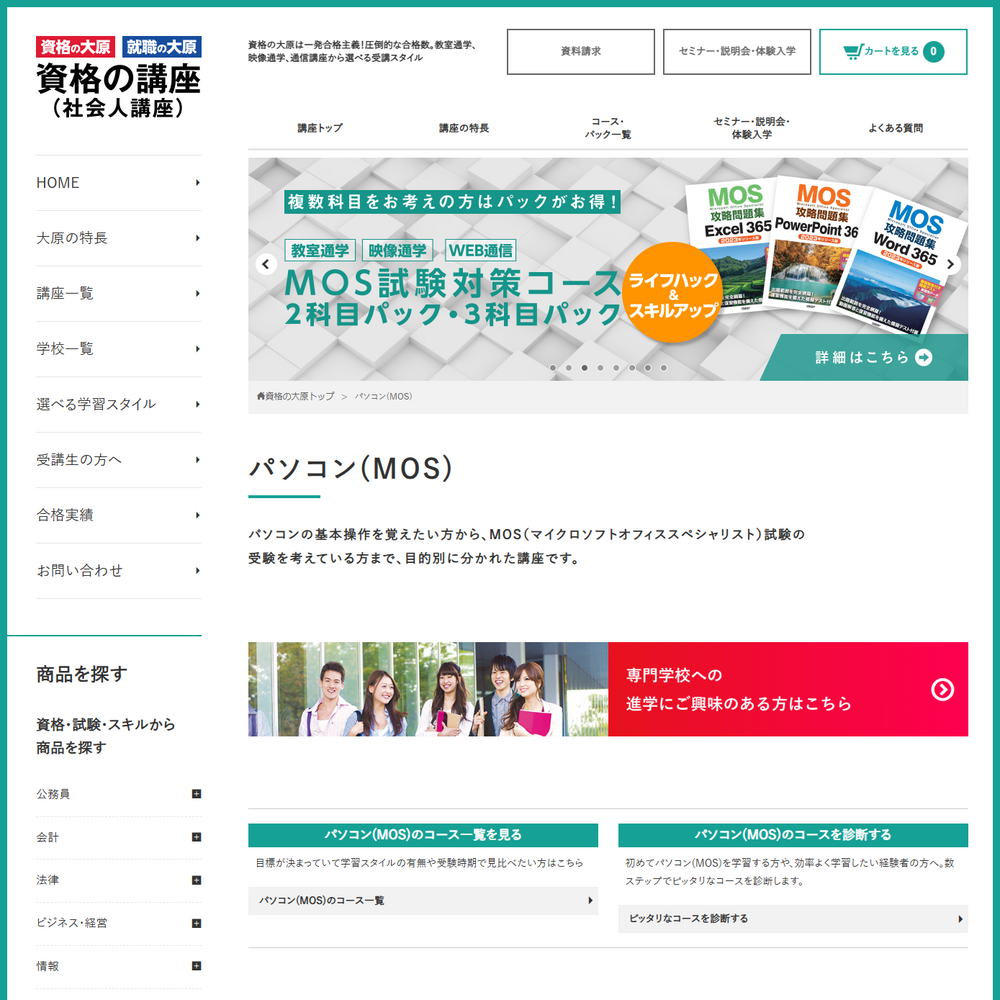
Task: Go to HOME in the sidebar menu
Action: coord(119,183)
